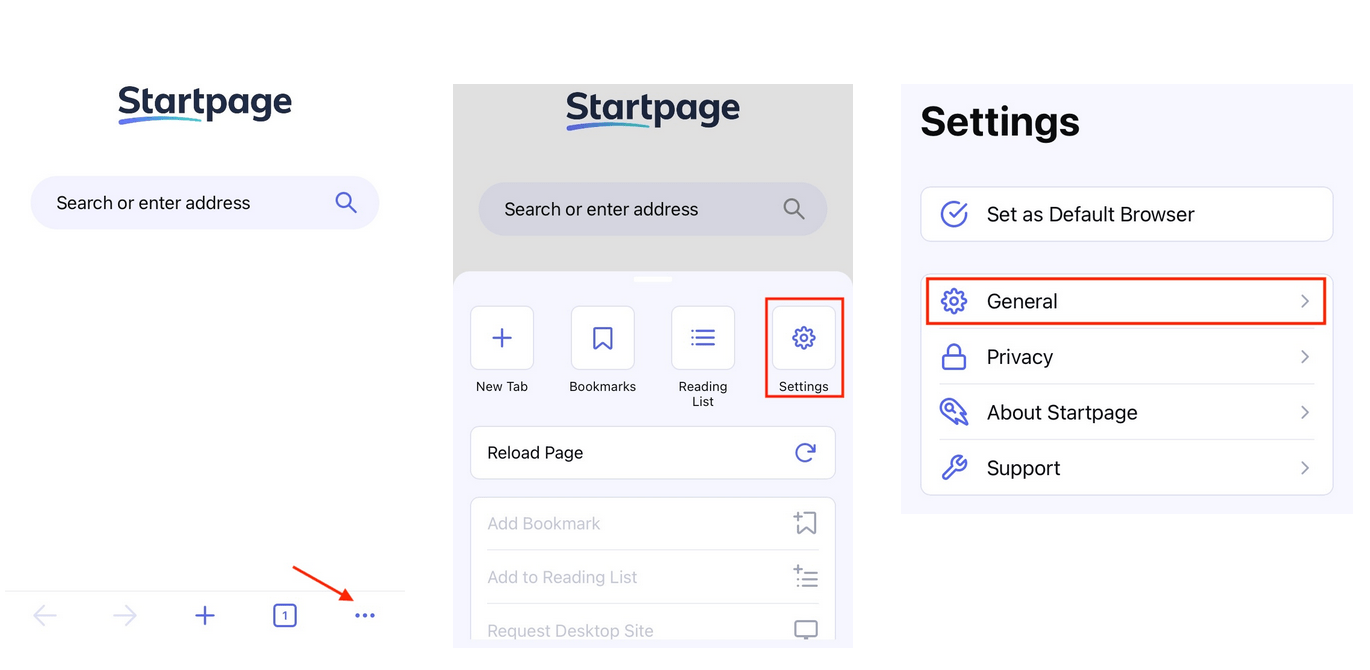Expand About Startpage via its chevron
The width and height of the screenshot is (1370, 670).
click(1305, 412)
